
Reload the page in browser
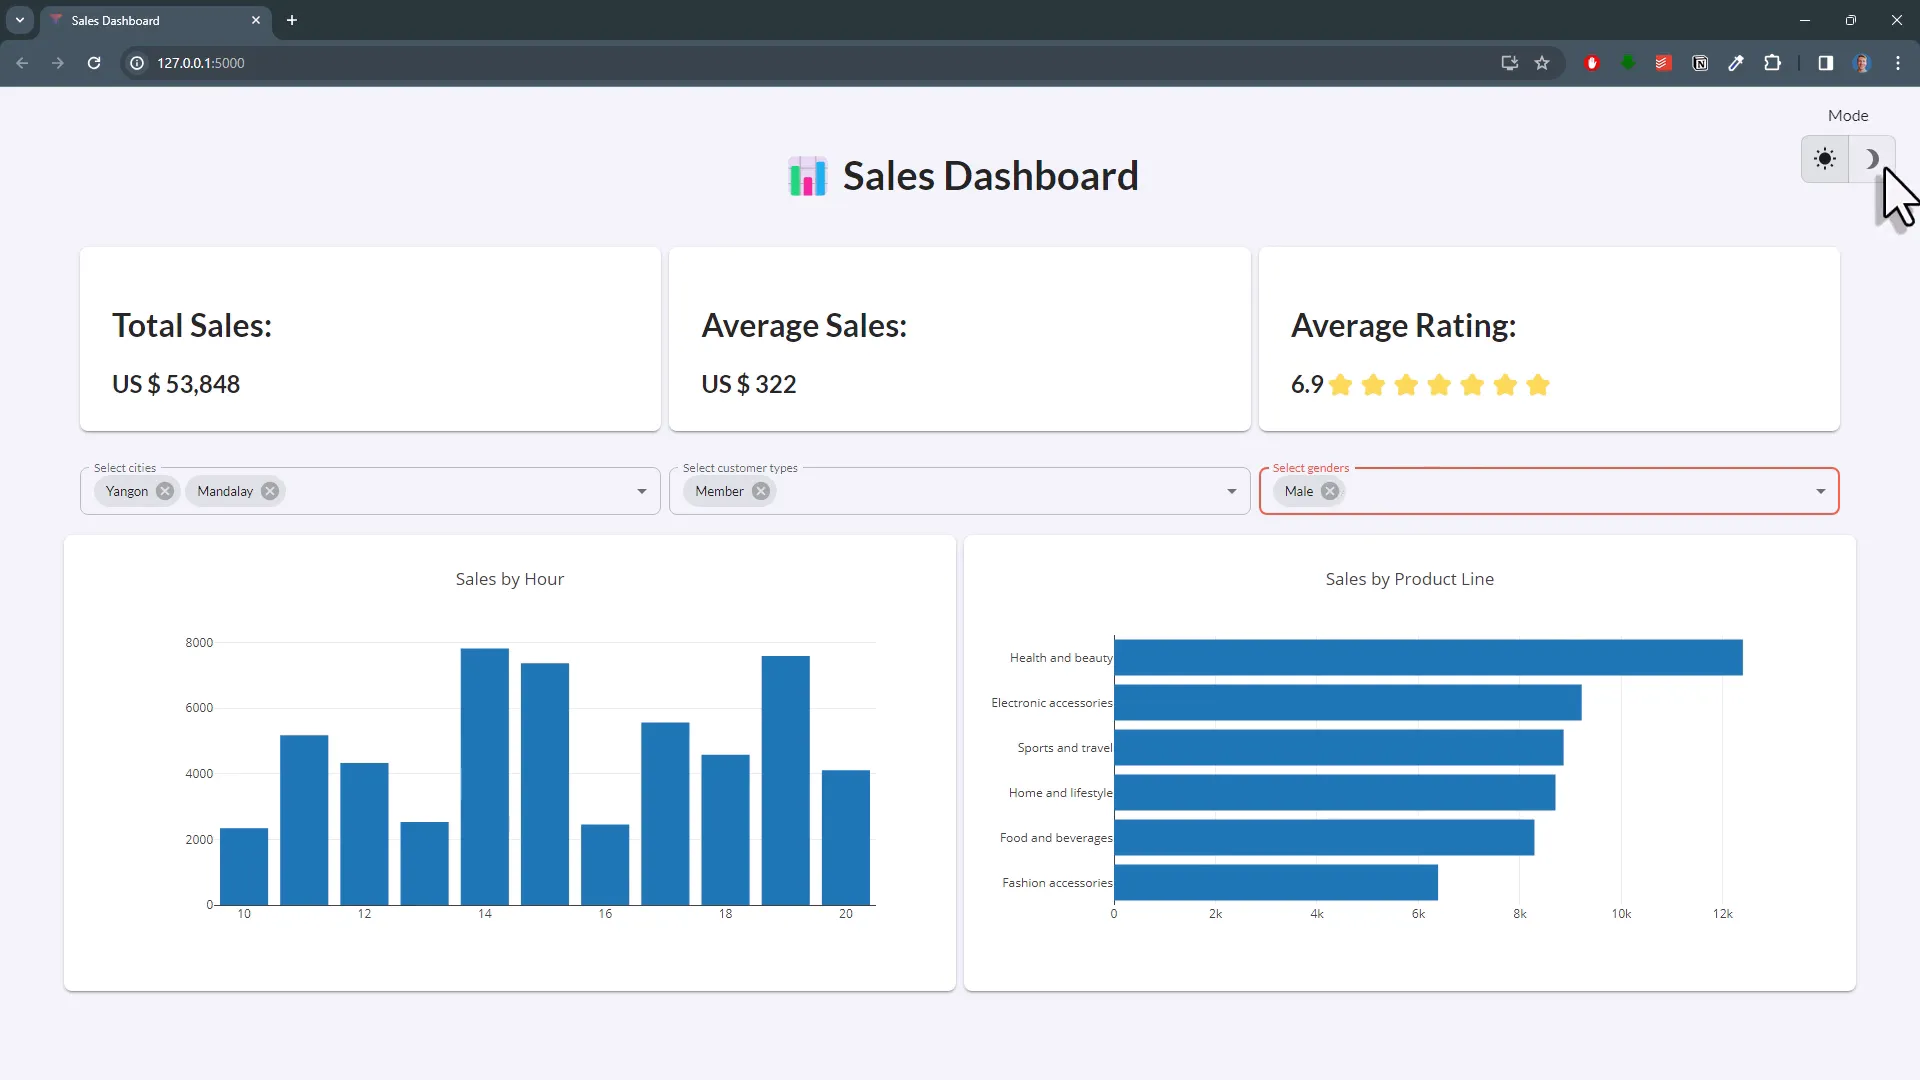[x=94, y=63]
